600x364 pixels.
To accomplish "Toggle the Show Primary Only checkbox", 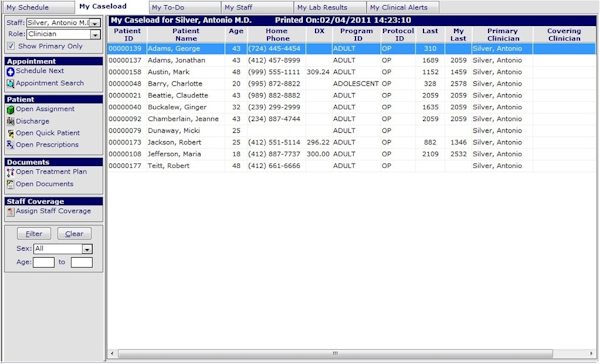I will pos(11,46).
